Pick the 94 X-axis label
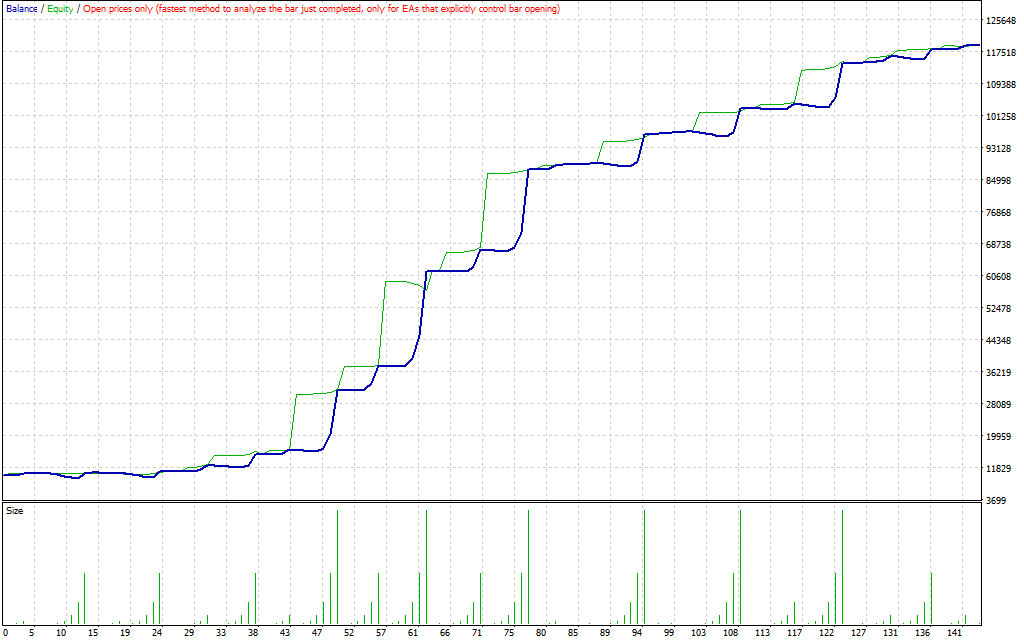 (636, 633)
